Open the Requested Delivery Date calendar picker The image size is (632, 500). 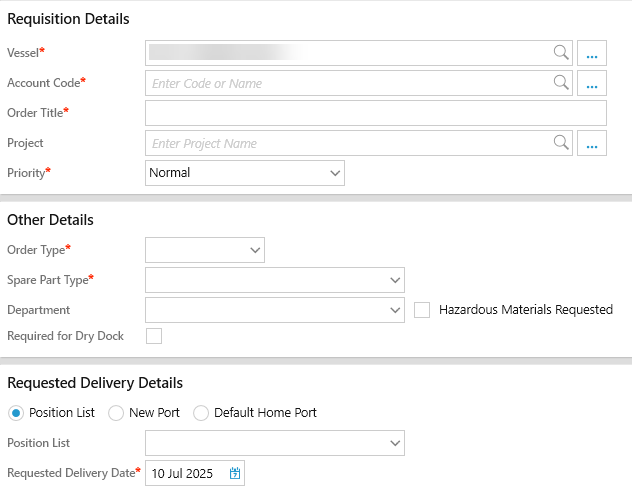[x=235, y=474]
